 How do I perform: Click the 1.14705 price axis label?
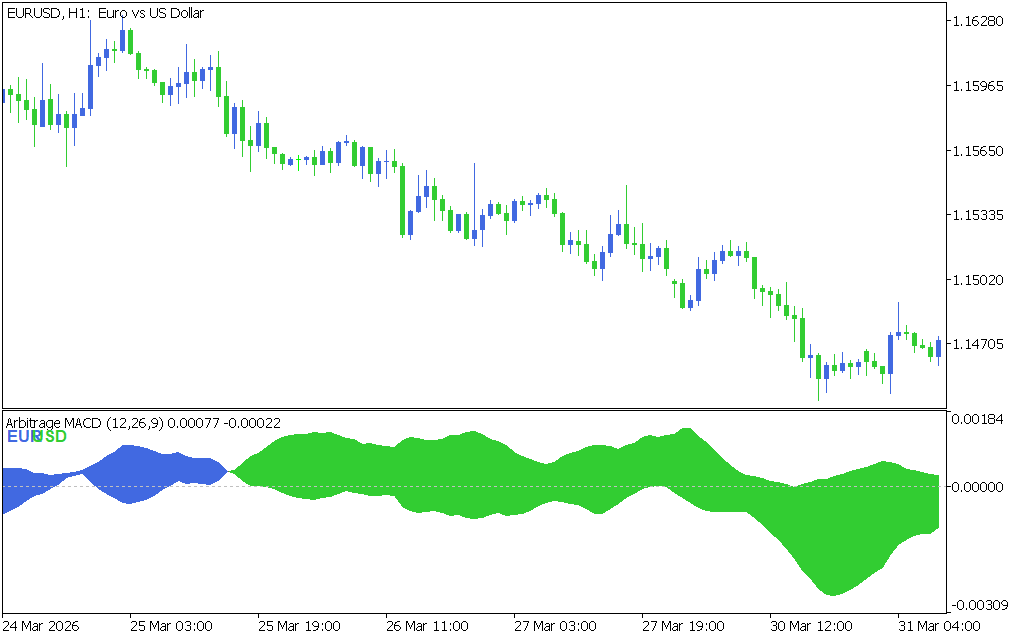click(980, 344)
